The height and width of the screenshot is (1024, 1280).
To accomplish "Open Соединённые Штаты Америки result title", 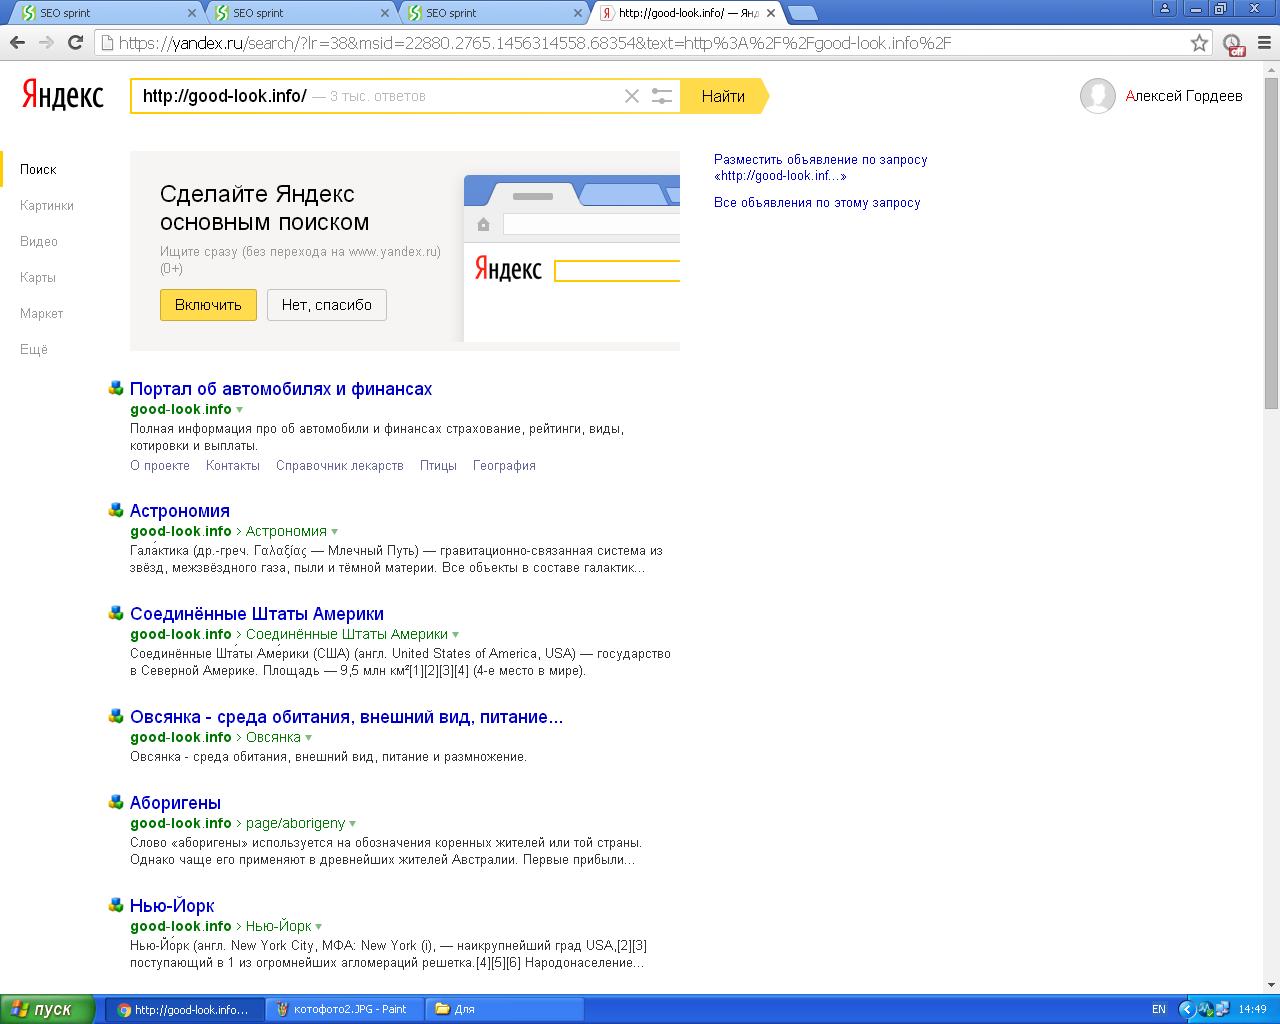I will tap(257, 613).
